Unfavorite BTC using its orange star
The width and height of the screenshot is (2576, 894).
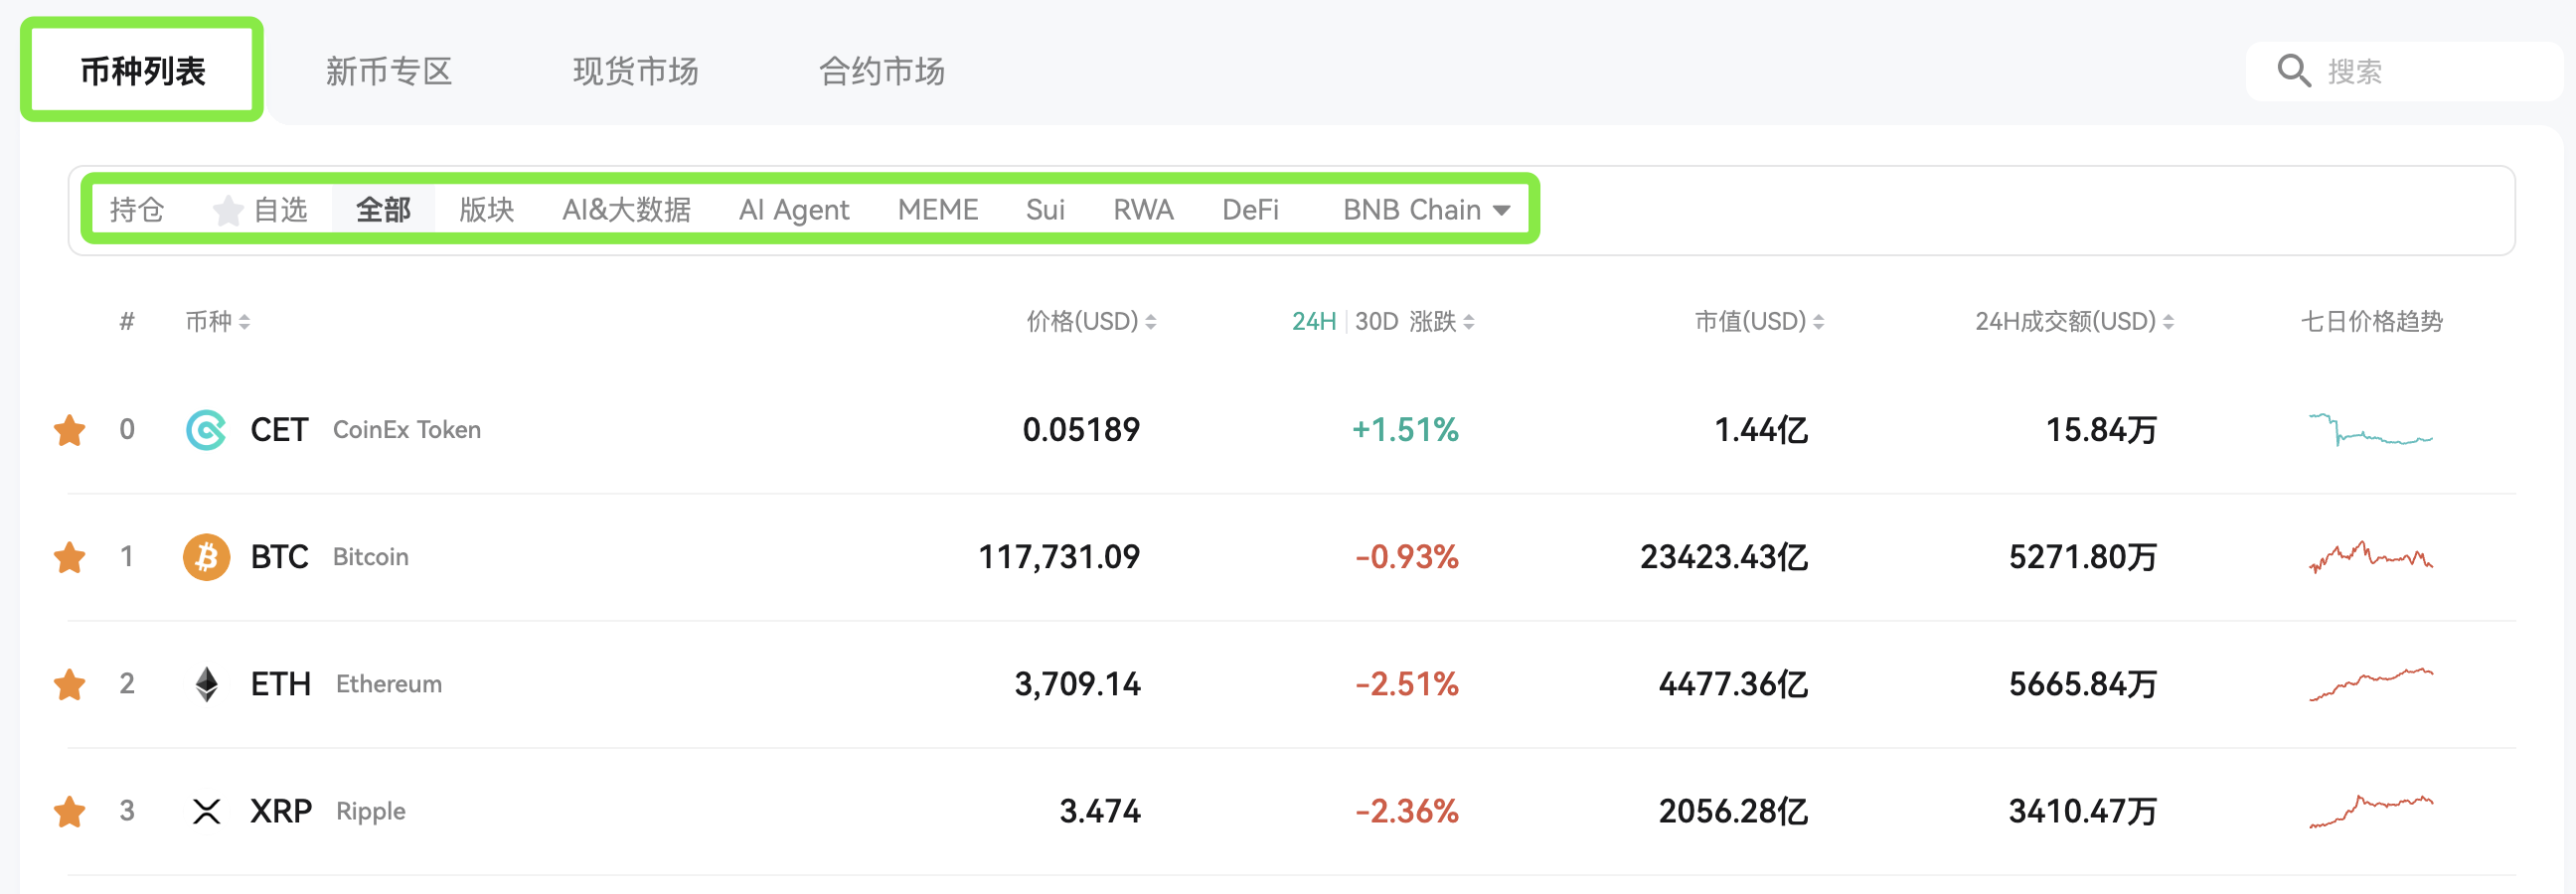click(69, 557)
